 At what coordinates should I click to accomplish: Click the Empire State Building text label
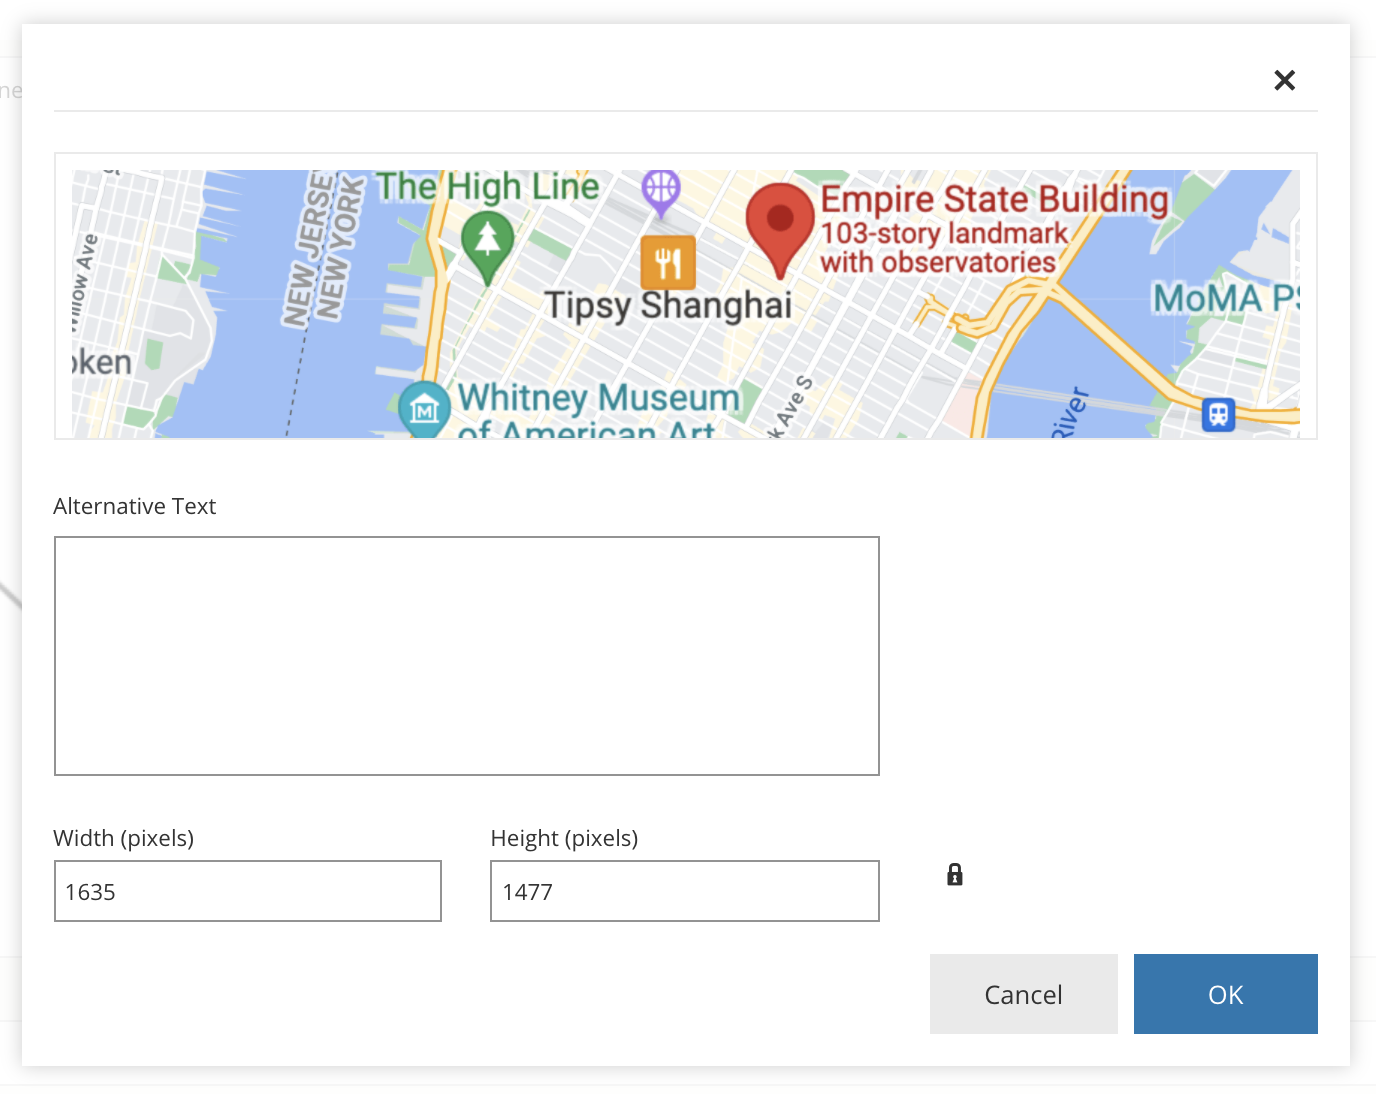994,199
